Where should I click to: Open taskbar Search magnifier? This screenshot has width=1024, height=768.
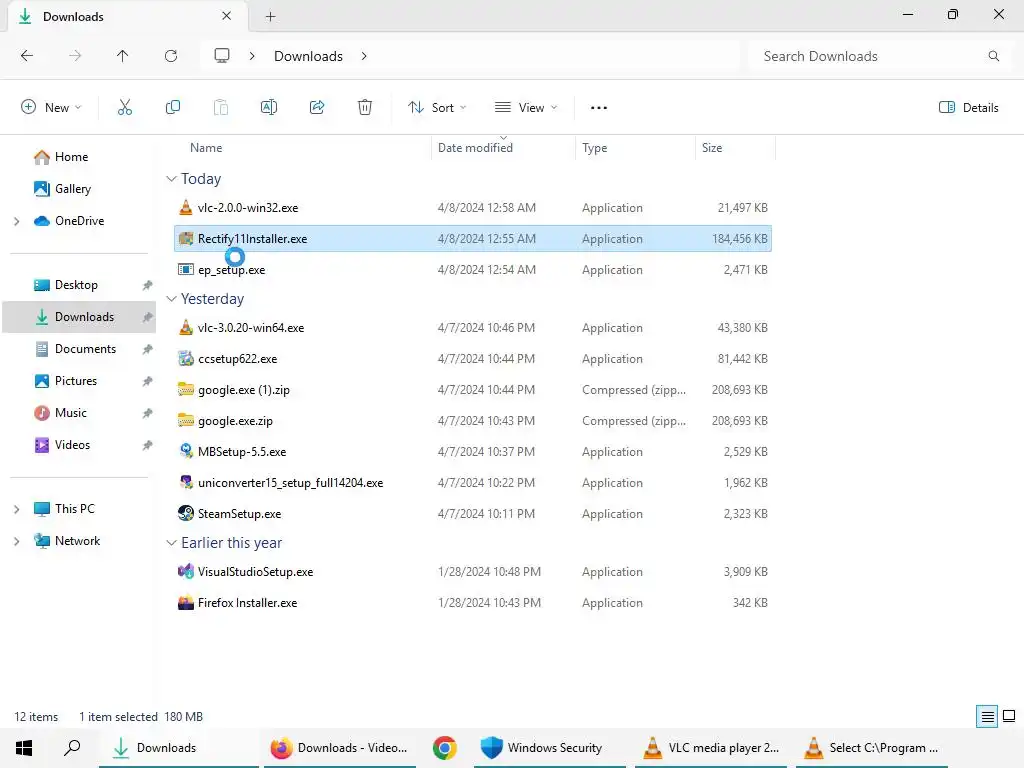[72, 748]
